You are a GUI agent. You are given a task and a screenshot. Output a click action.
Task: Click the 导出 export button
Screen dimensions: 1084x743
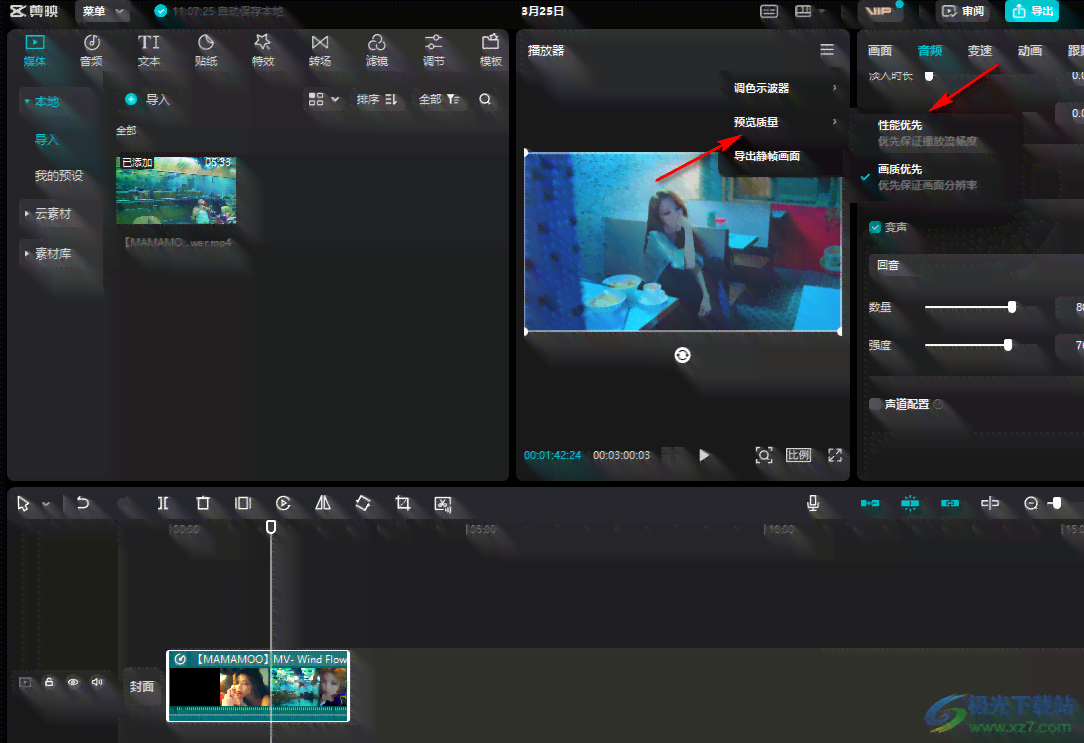pyautogui.click(x=1032, y=11)
